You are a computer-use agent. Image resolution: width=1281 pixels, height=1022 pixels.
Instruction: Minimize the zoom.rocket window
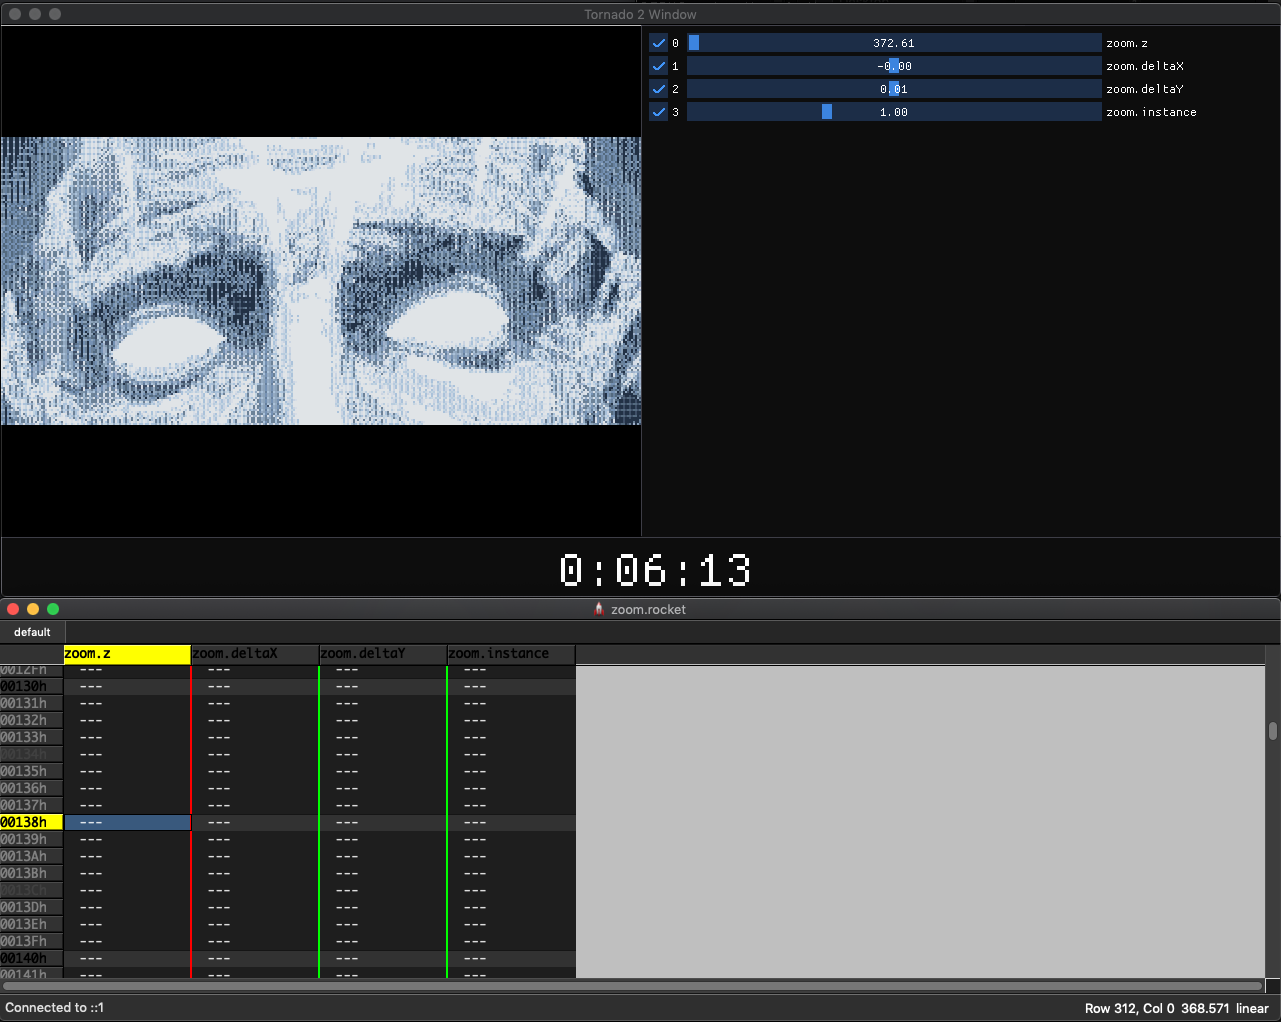33,609
